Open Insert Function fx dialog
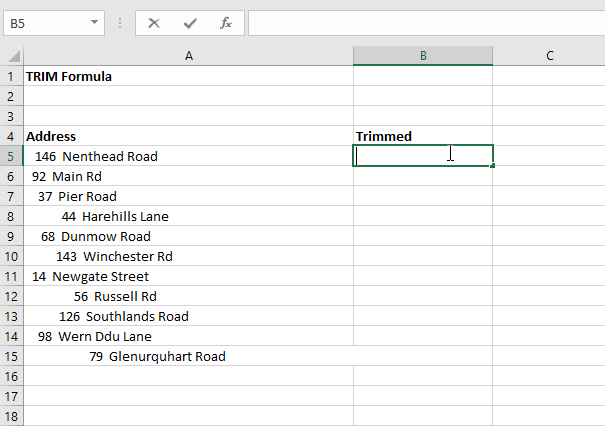This screenshot has width=605, height=426. pyautogui.click(x=226, y=22)
